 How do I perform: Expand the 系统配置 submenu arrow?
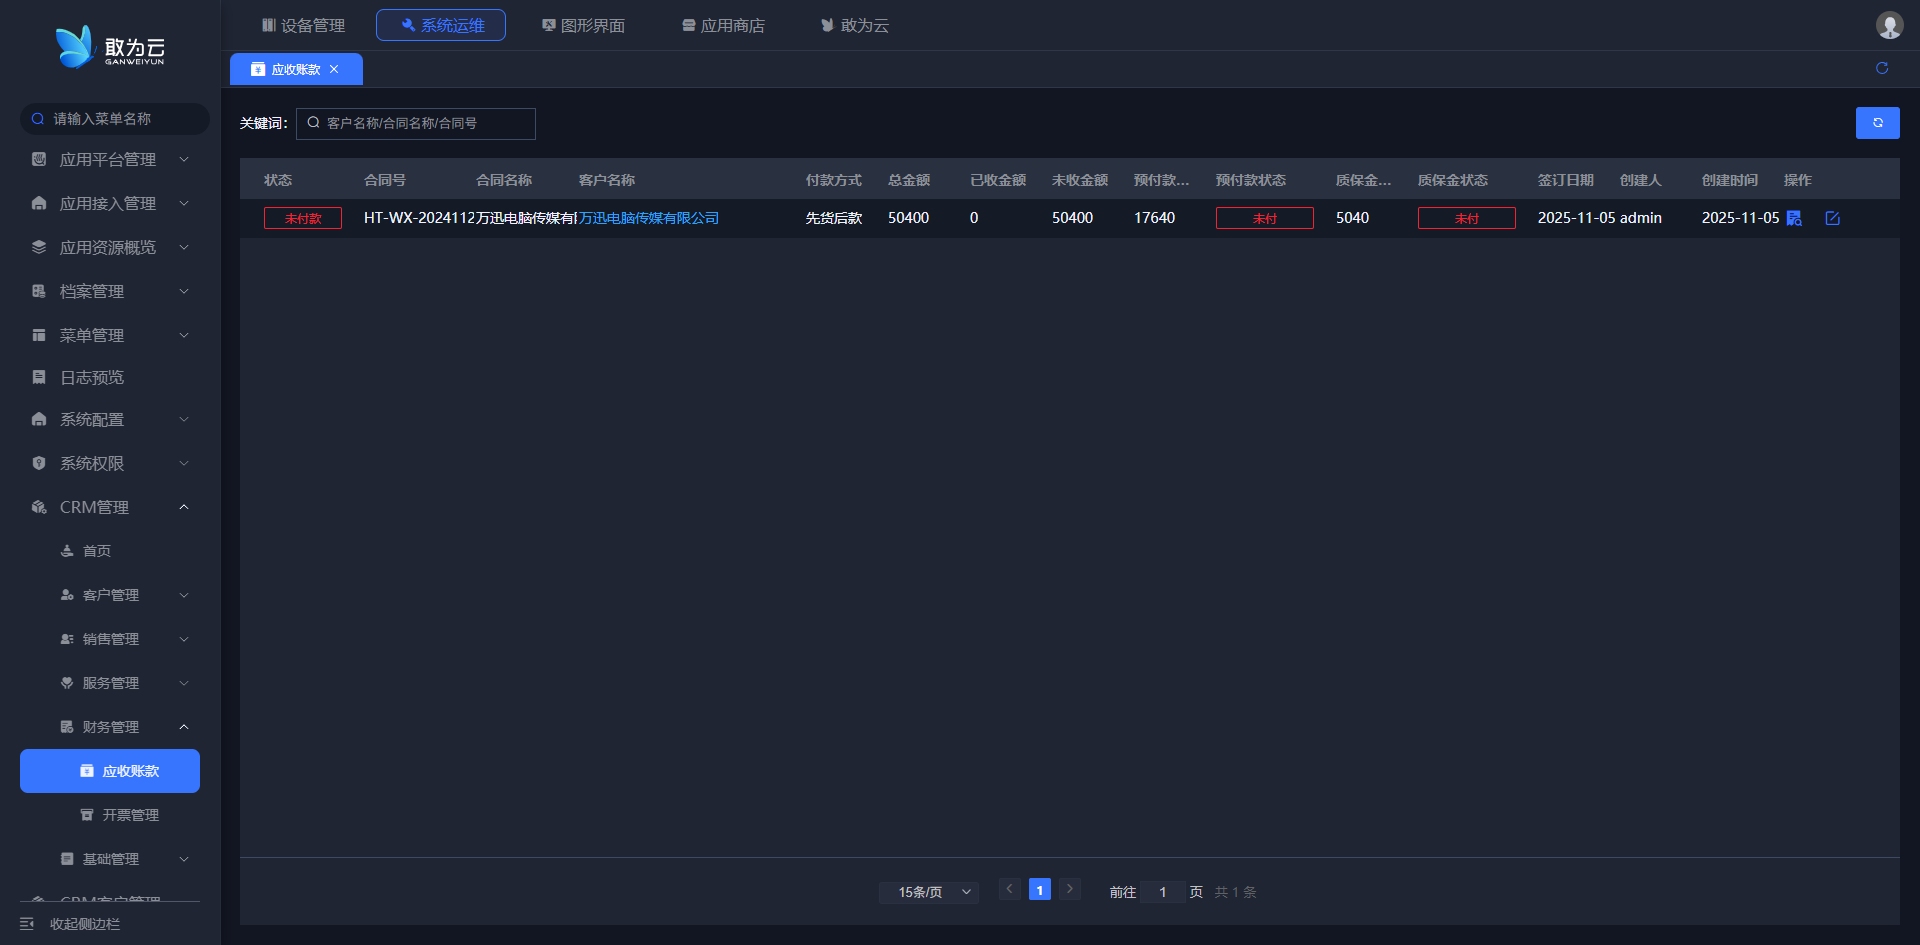coord(184,419)
